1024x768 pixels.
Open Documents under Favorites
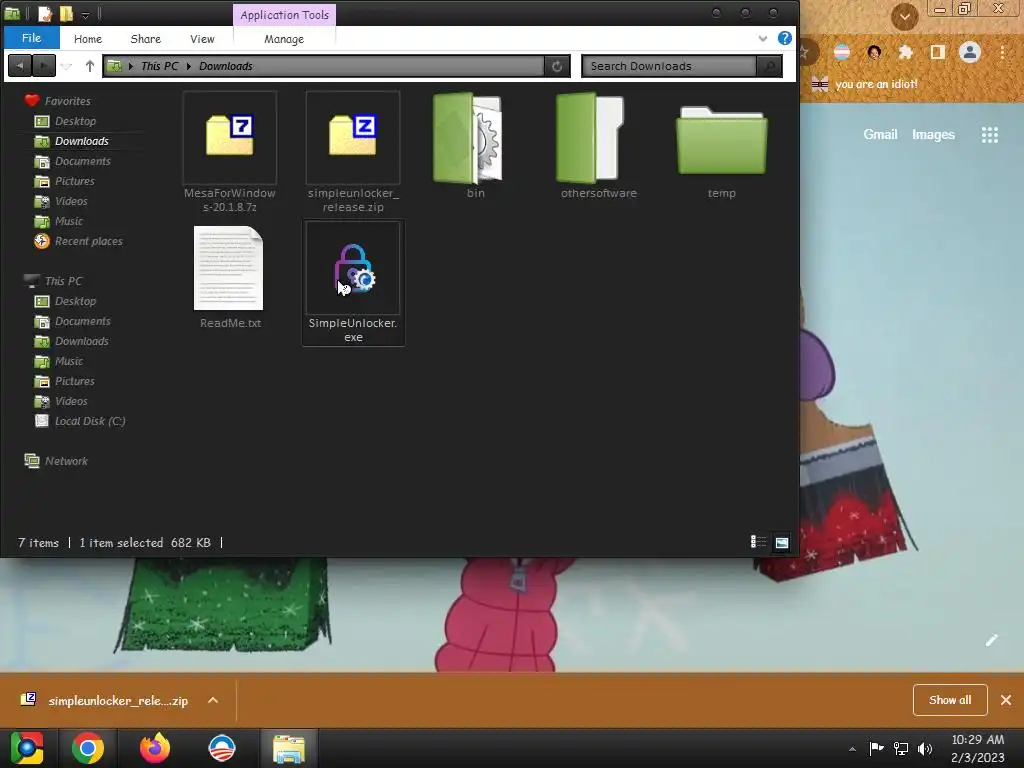click(82, 161)
